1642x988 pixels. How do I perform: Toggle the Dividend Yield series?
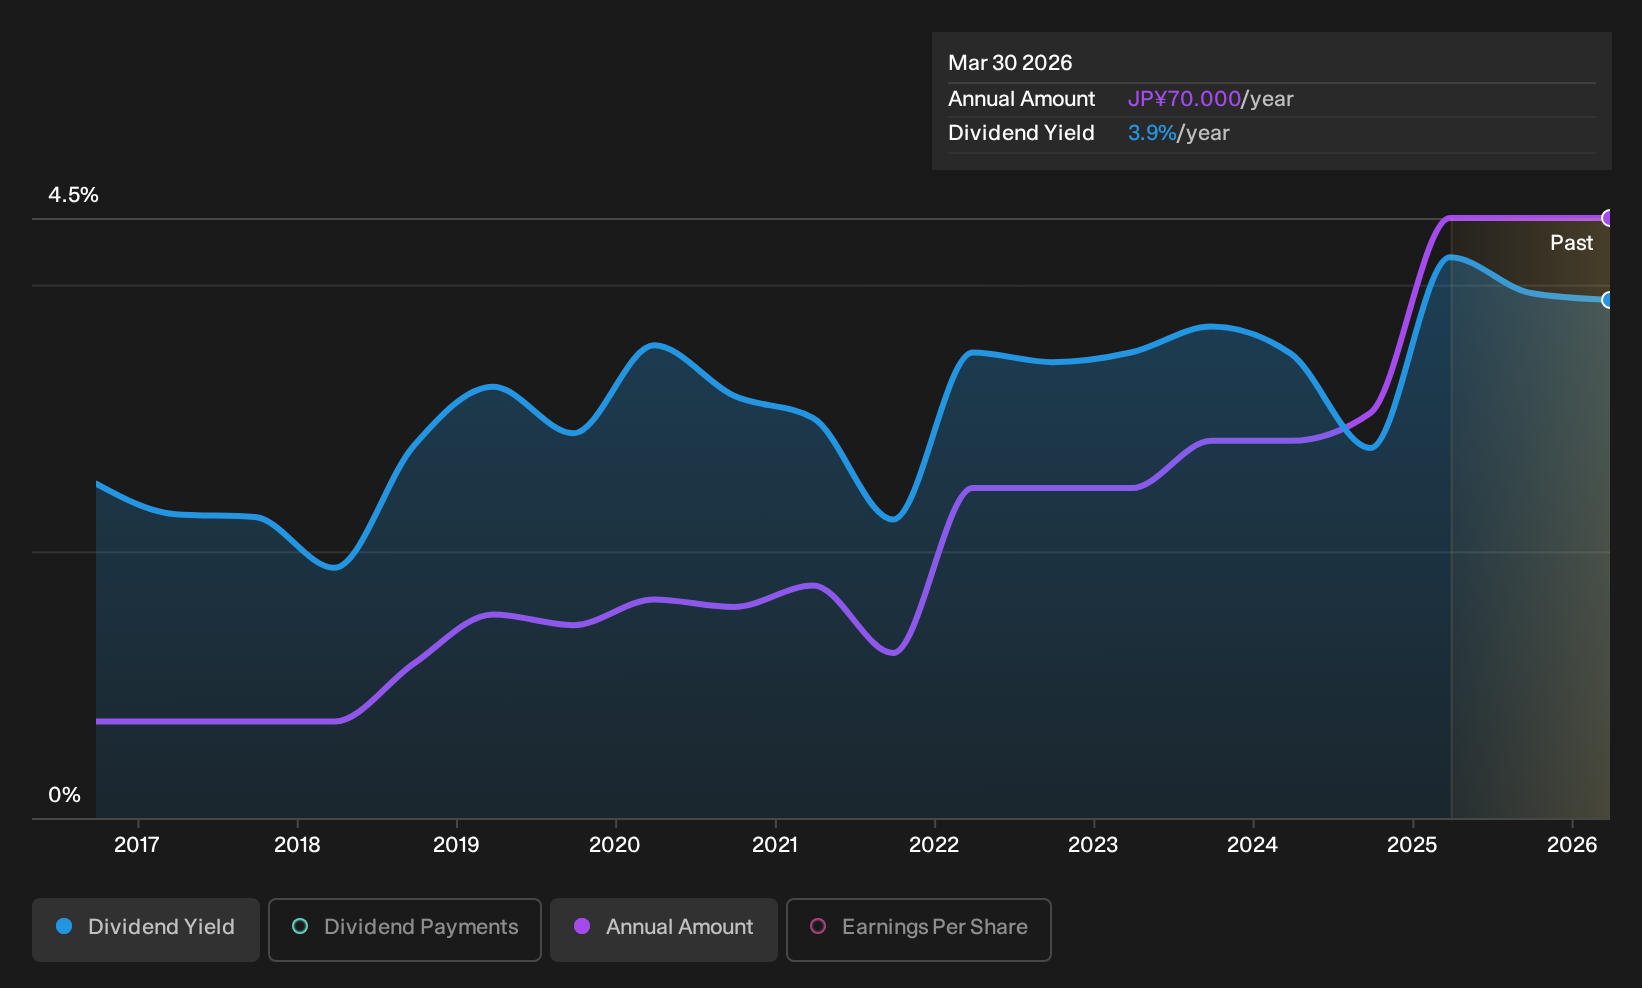[146, 929]
